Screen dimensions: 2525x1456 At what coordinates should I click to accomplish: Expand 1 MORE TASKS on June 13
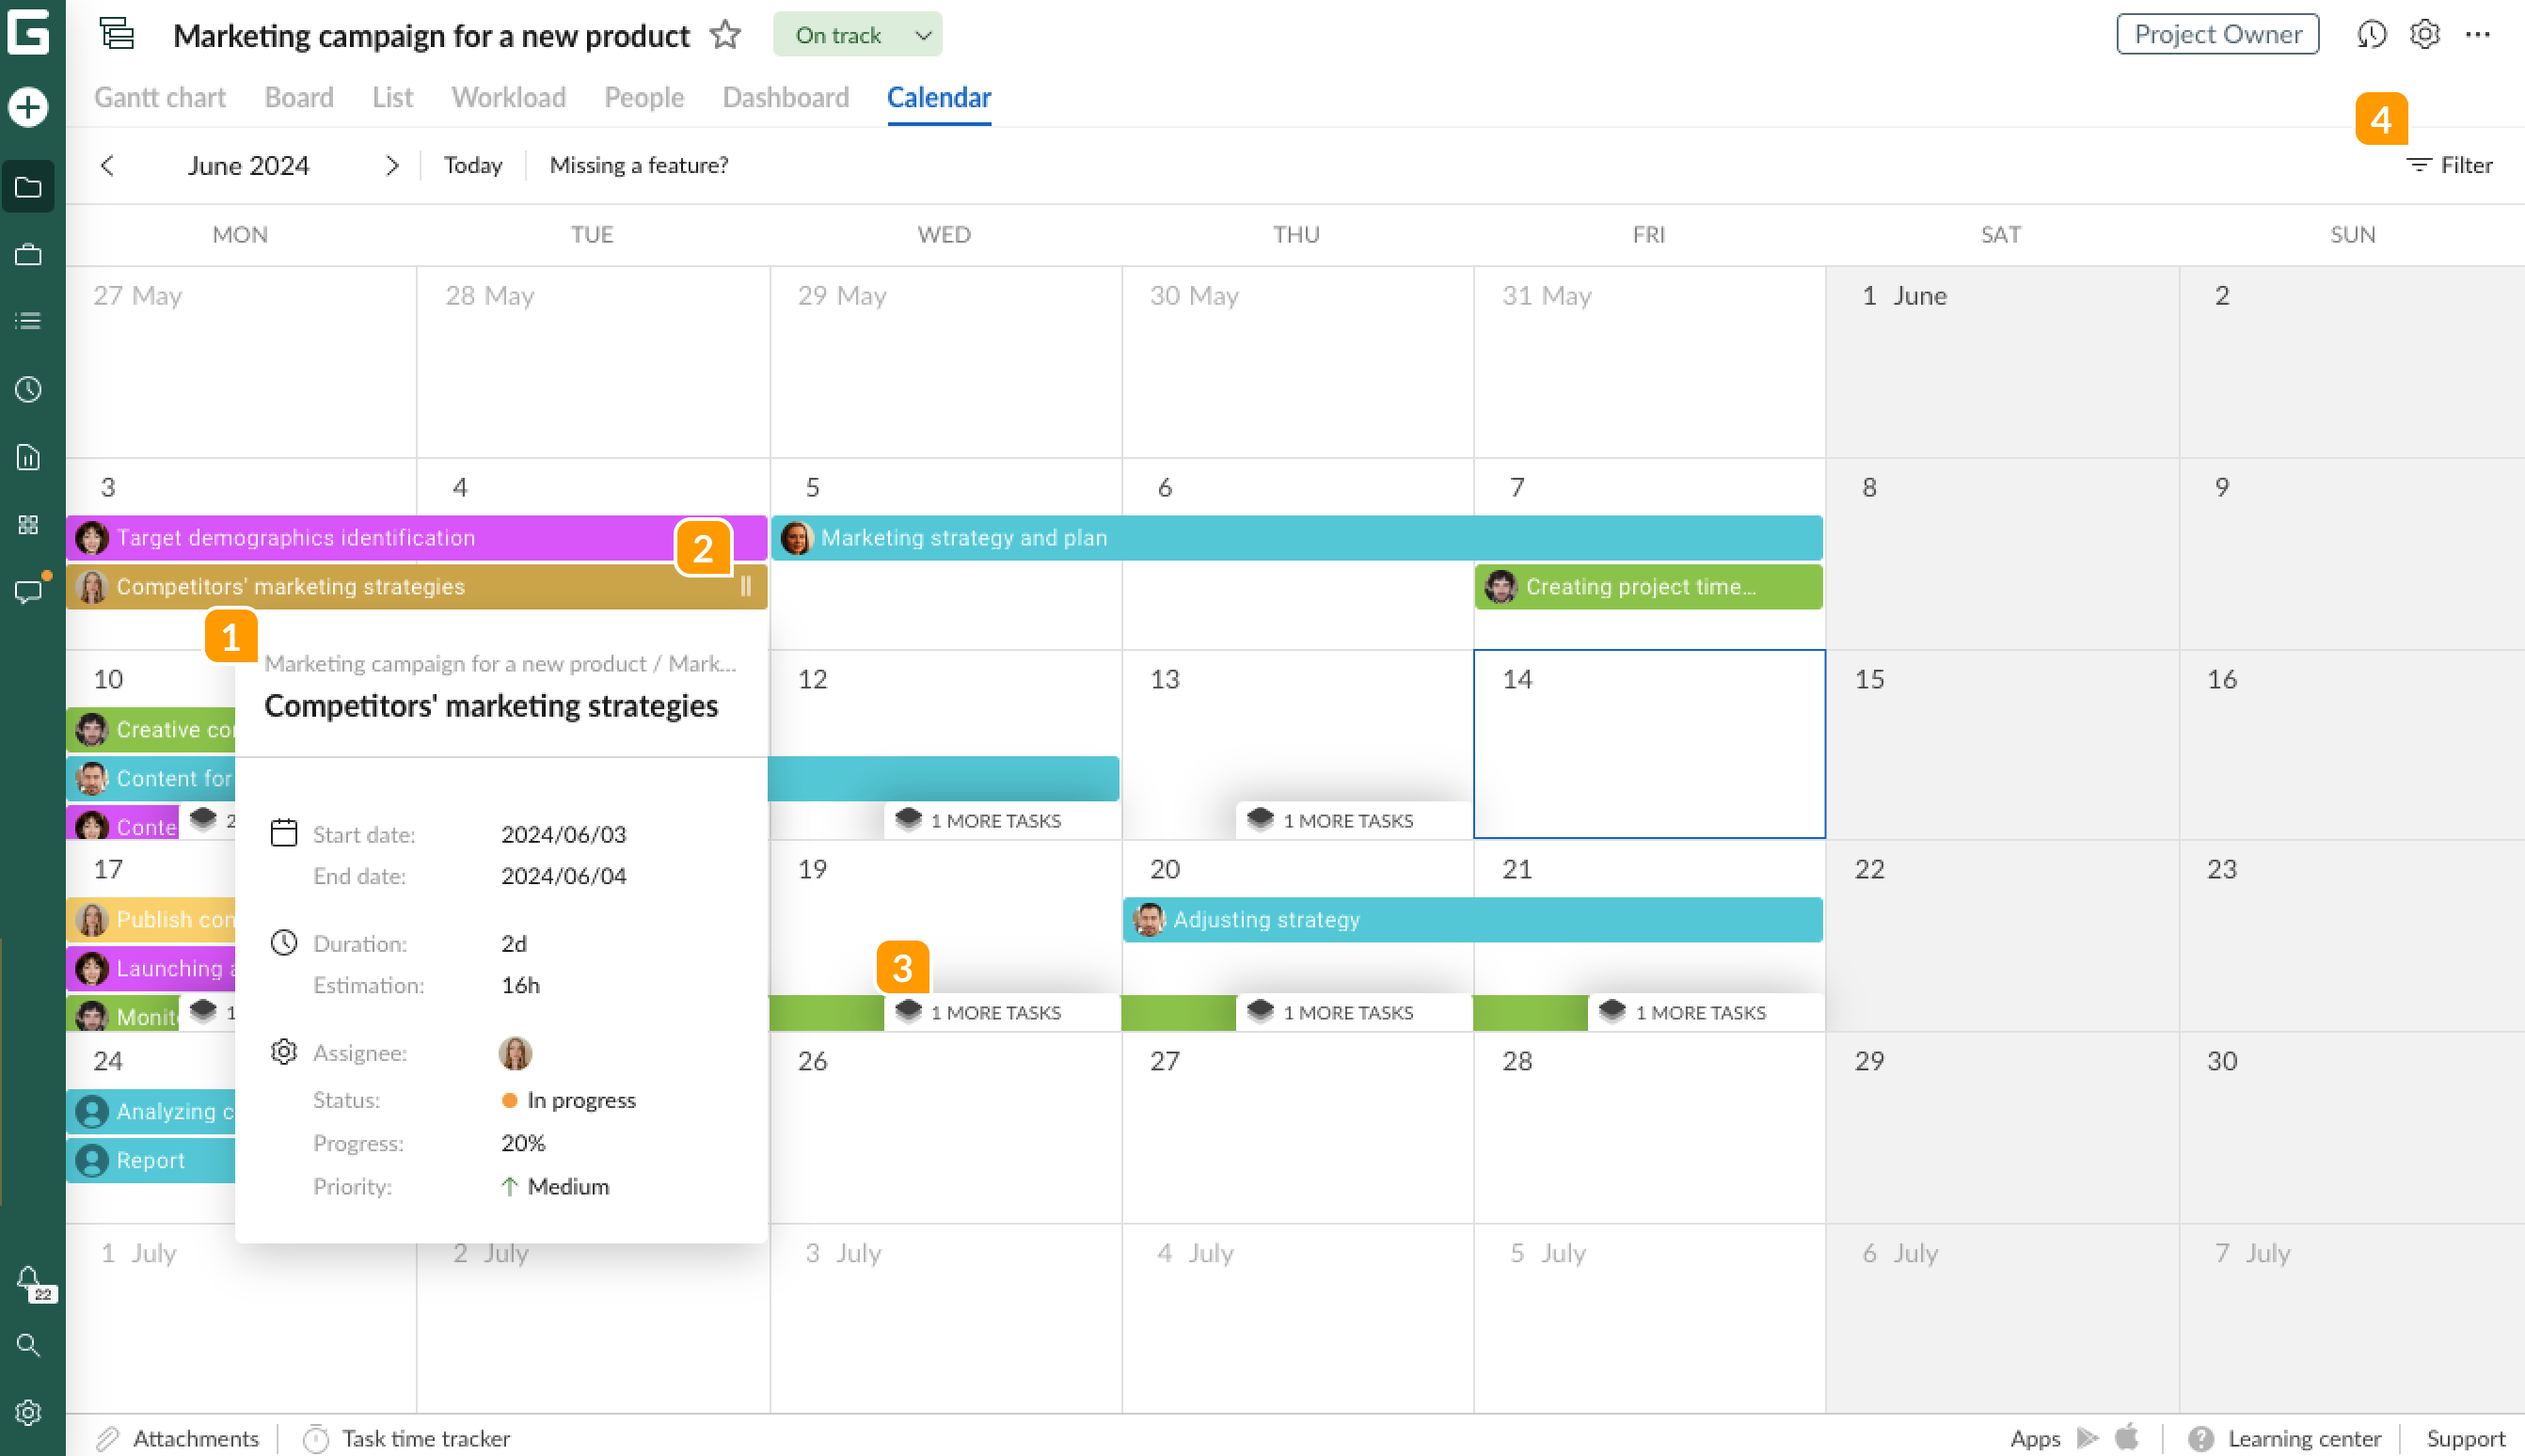(1352, 820)
